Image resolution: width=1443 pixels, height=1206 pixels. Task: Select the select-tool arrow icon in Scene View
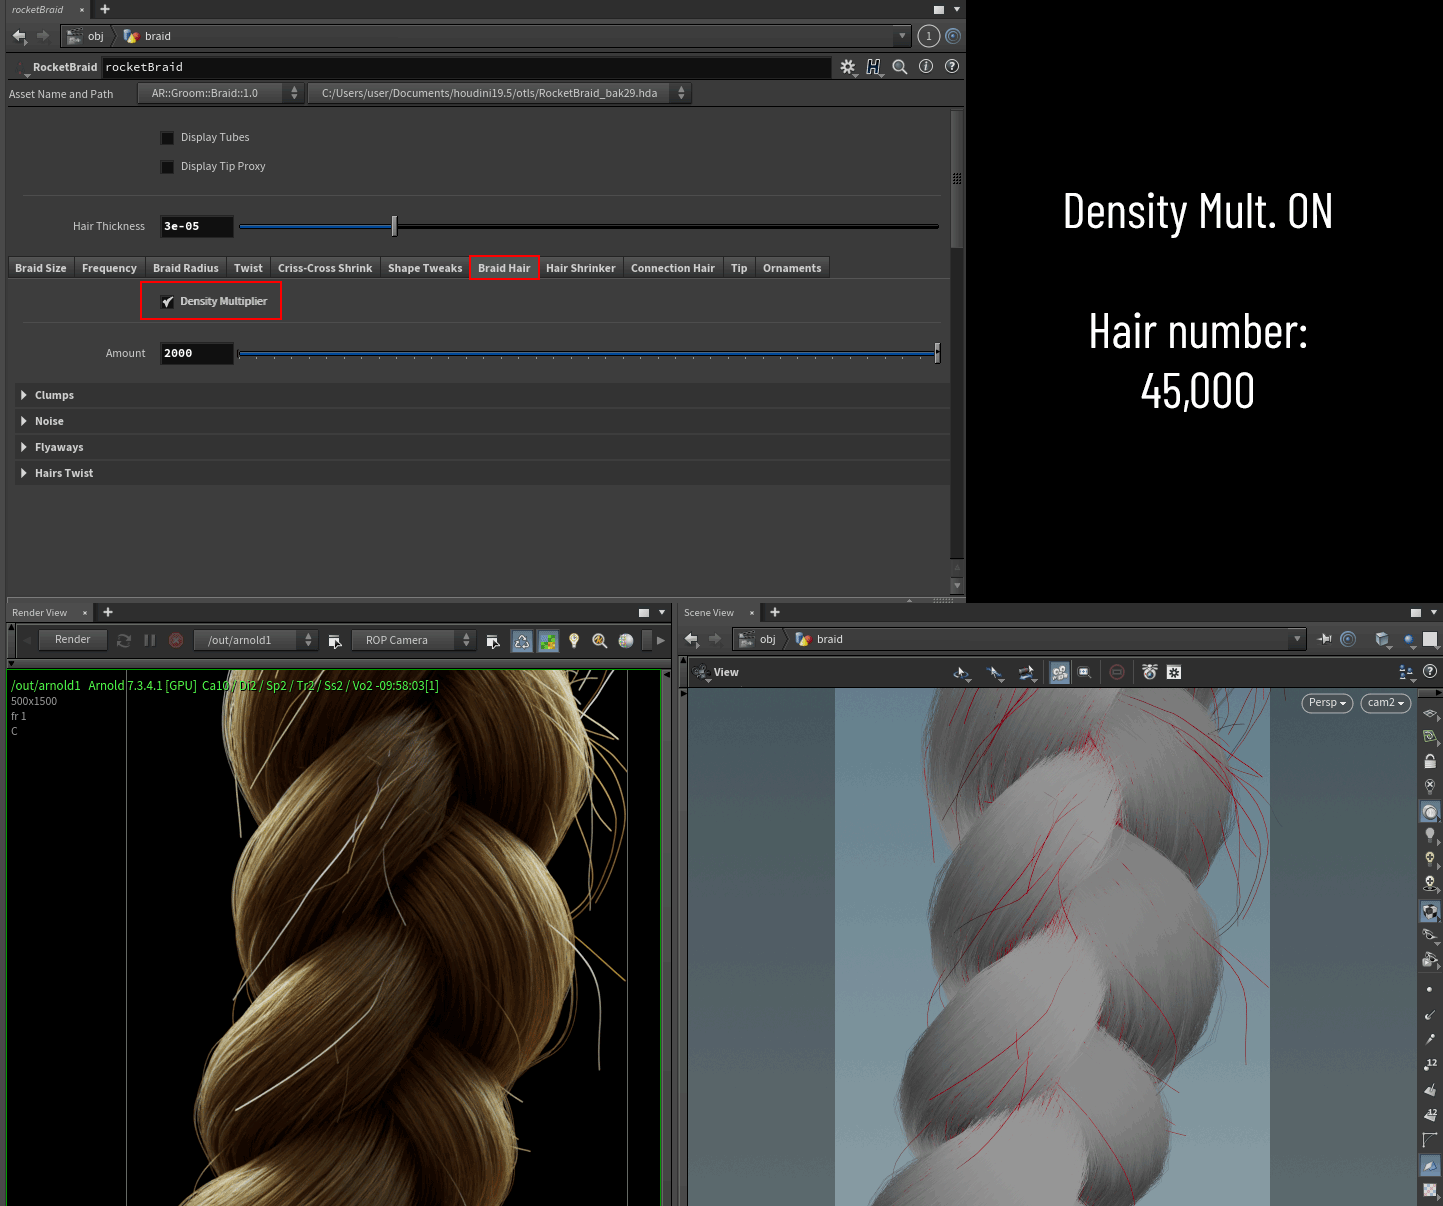[x=994, y=673]
